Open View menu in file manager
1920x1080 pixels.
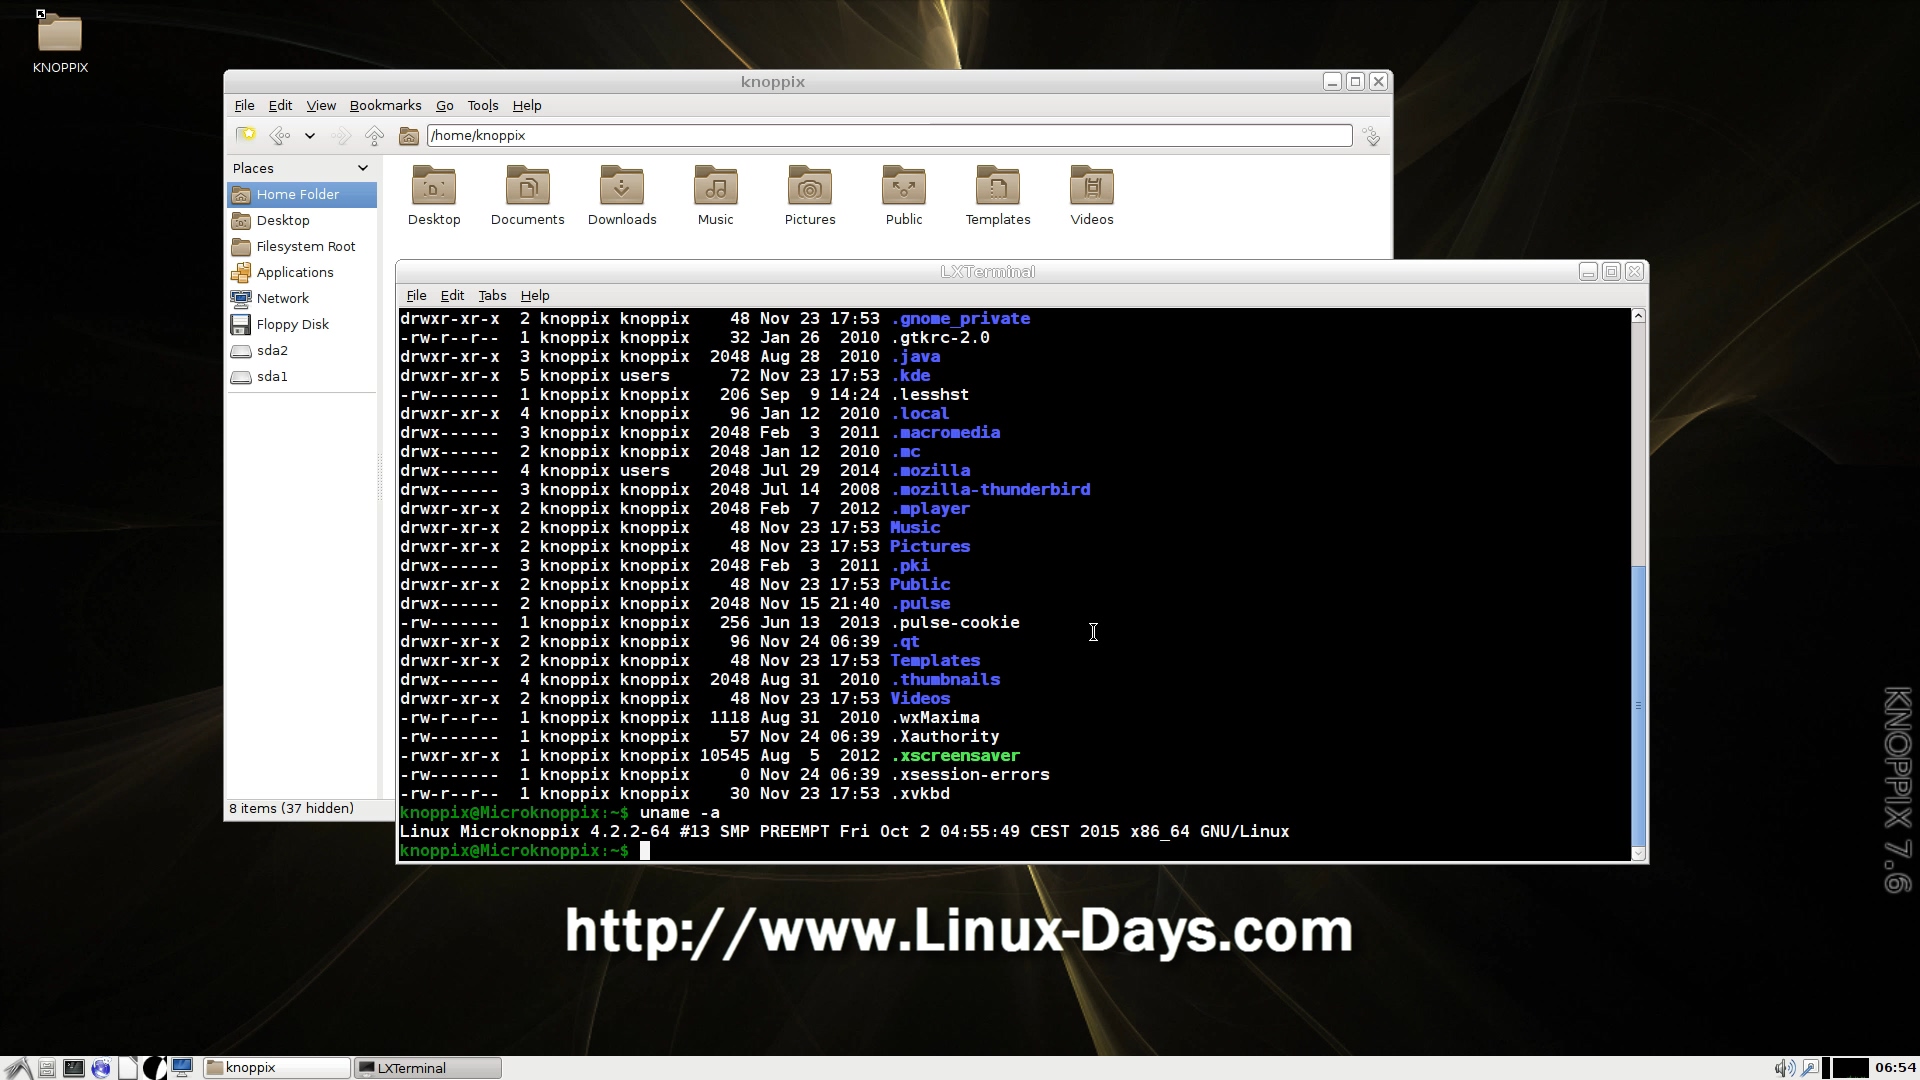pyautogui.click(x=321, y=105)
